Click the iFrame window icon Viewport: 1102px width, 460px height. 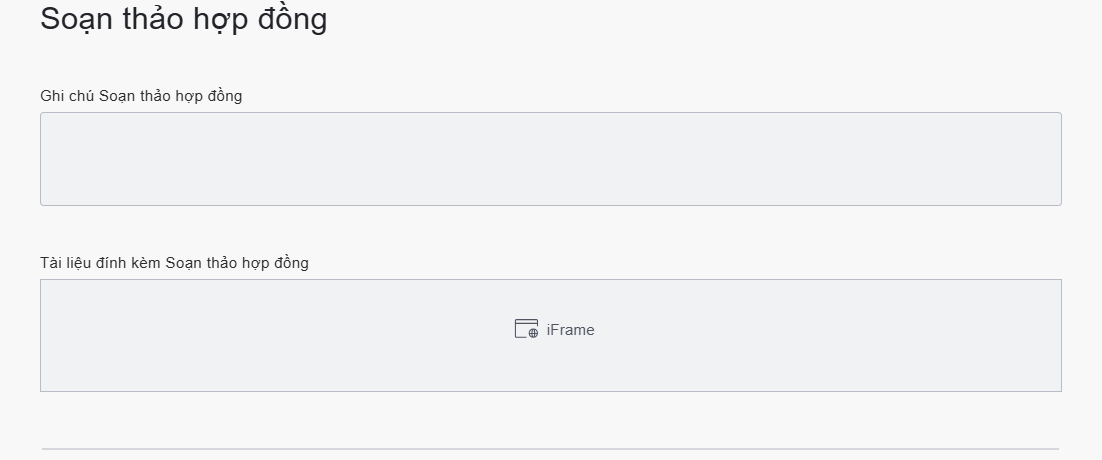[525, 328]
